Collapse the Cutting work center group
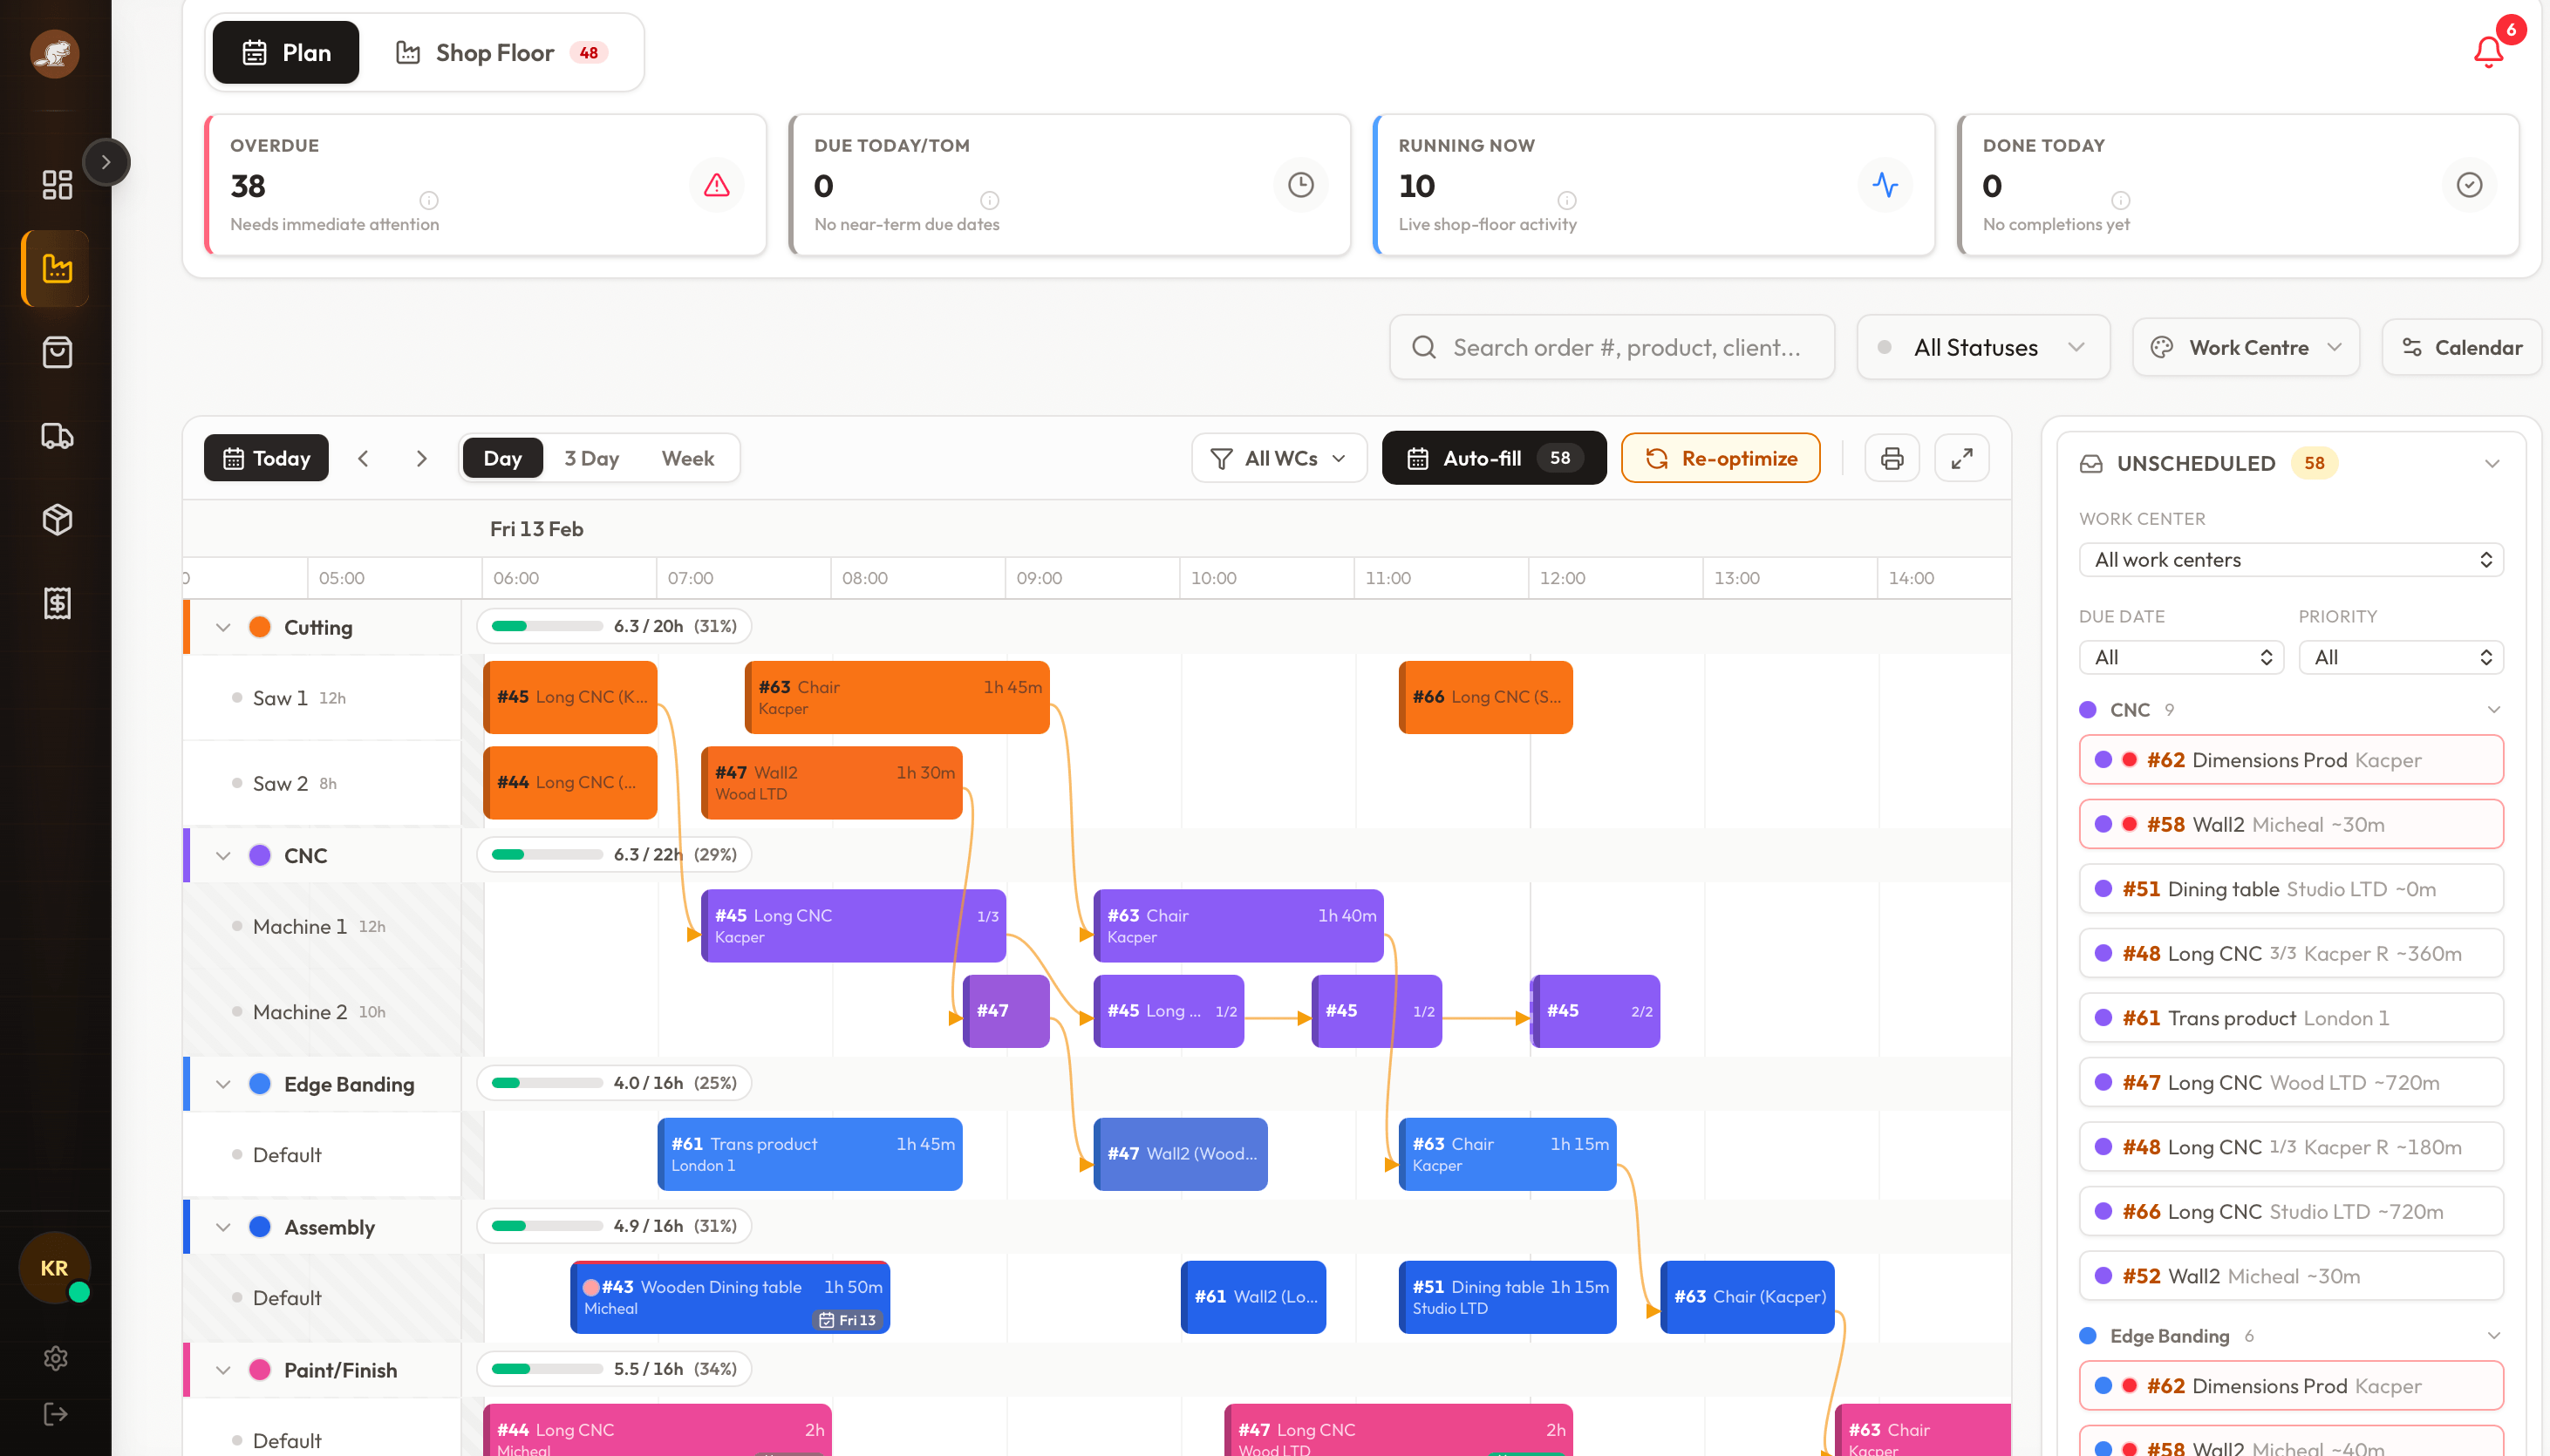 [x=224, y=627]
